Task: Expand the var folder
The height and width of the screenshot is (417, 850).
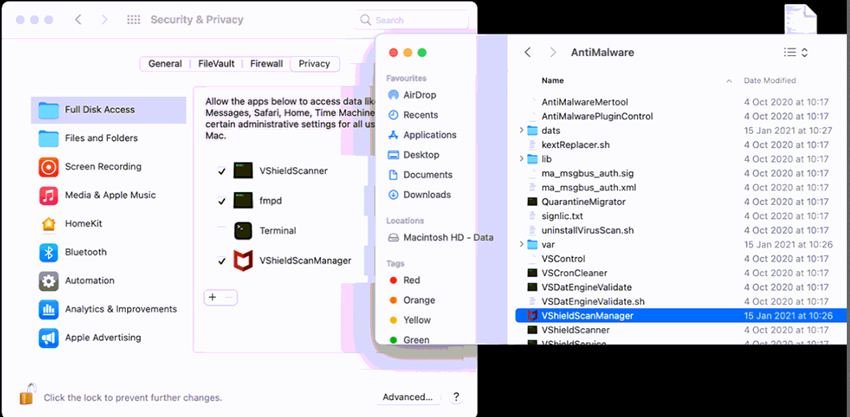Action: [x=521, y=245]
